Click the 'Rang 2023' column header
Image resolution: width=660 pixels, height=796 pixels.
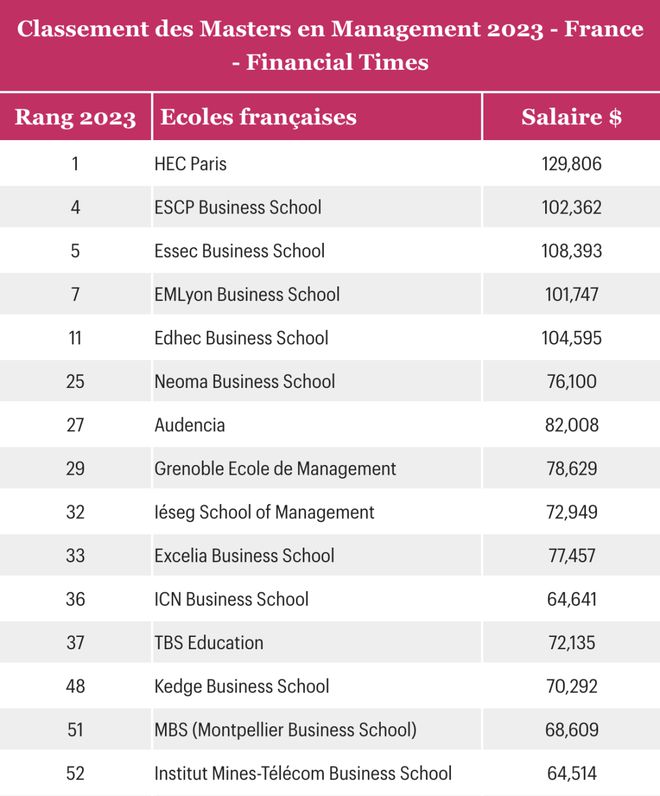click(x=75, y=117)
